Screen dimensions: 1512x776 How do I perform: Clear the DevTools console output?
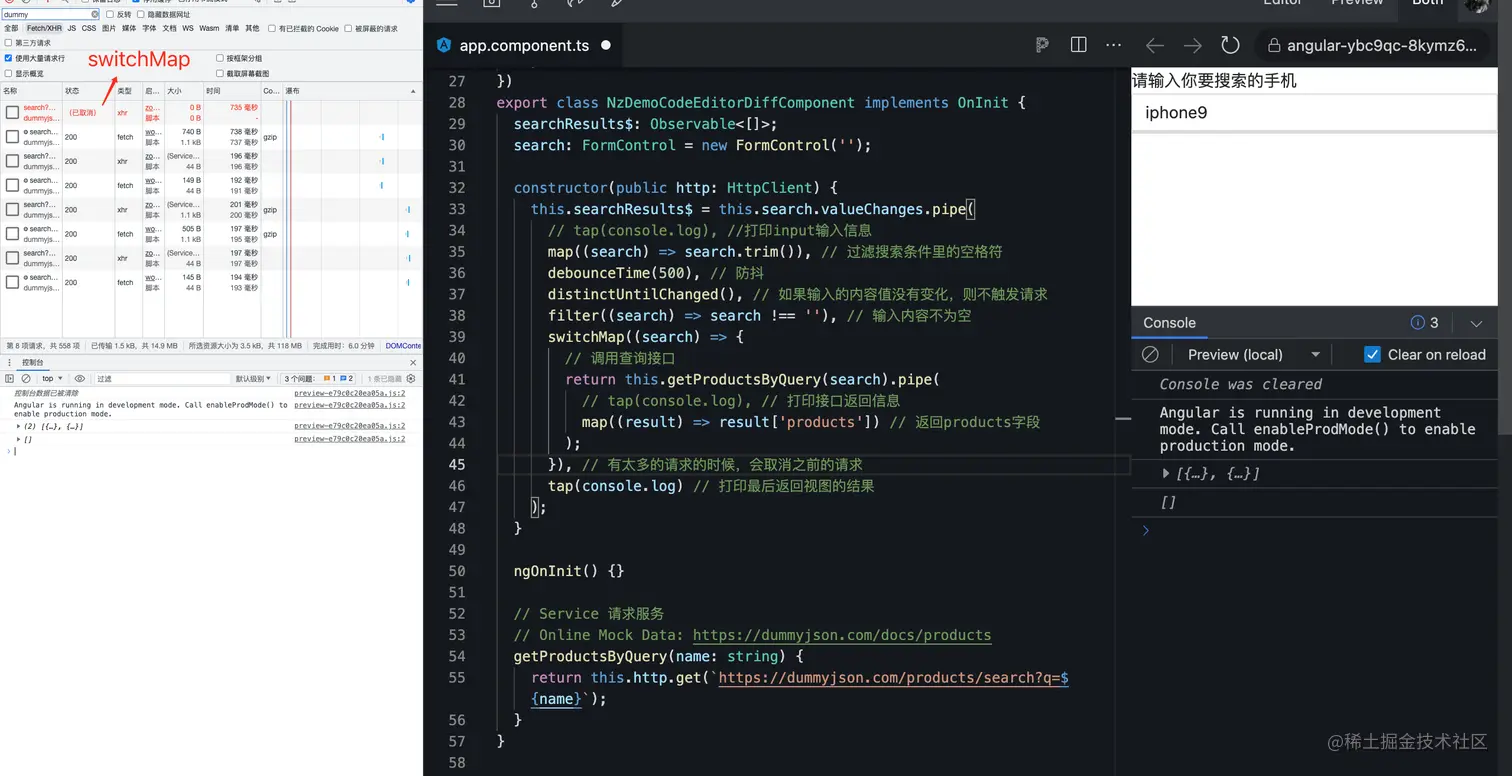click(x=26, y=379)
